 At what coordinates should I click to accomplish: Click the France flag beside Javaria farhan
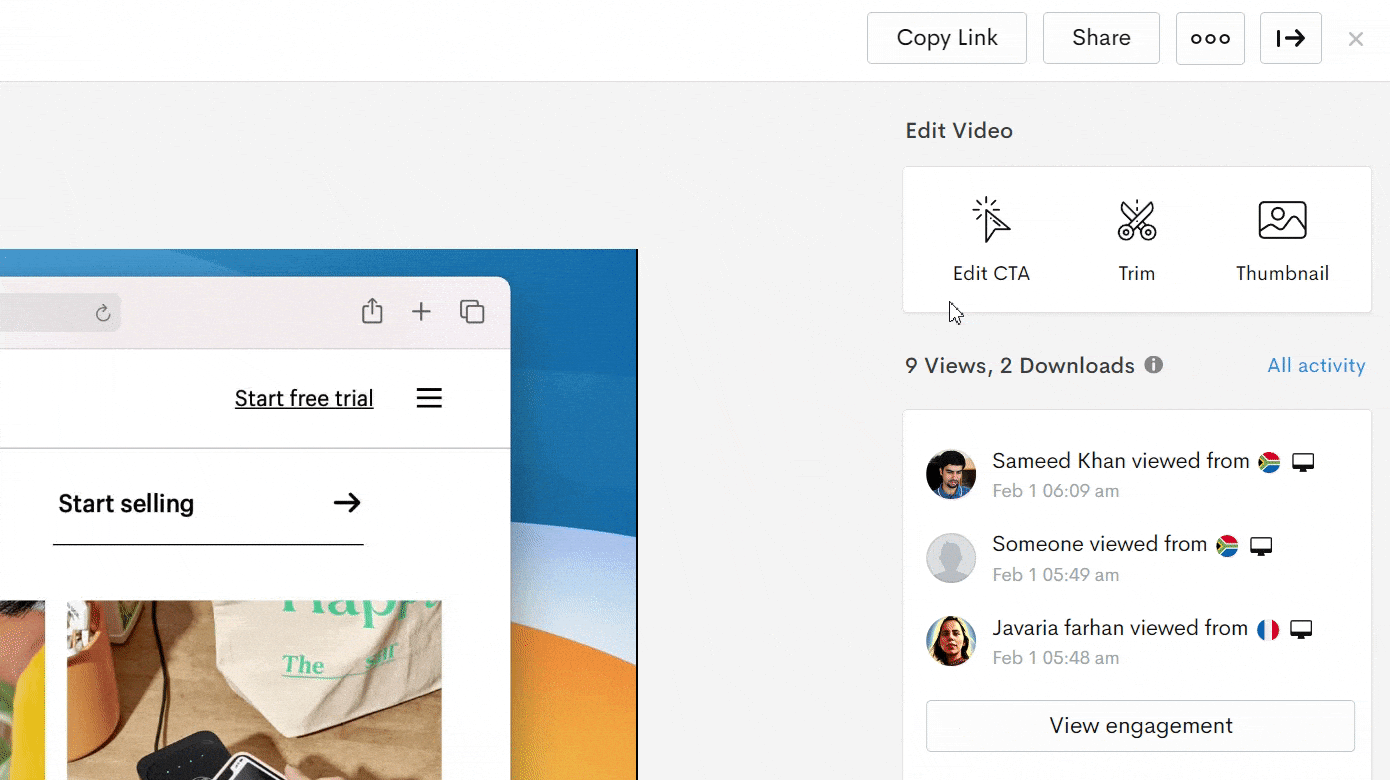tap(1268, 628)
